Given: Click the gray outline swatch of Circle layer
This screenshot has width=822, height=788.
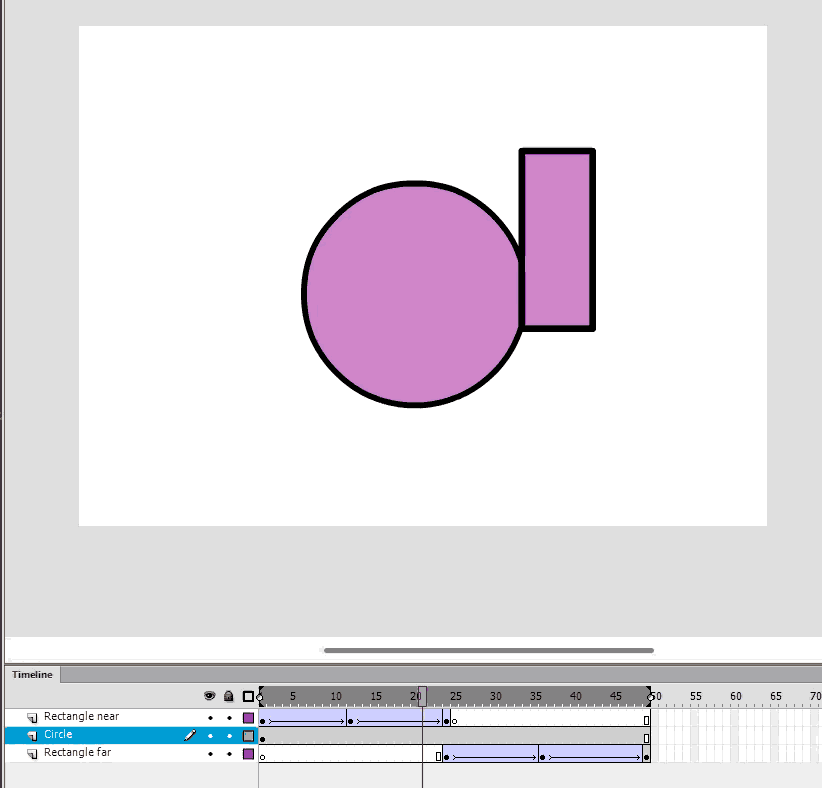Looking at the screenshot, I should [x=249, y=736].
